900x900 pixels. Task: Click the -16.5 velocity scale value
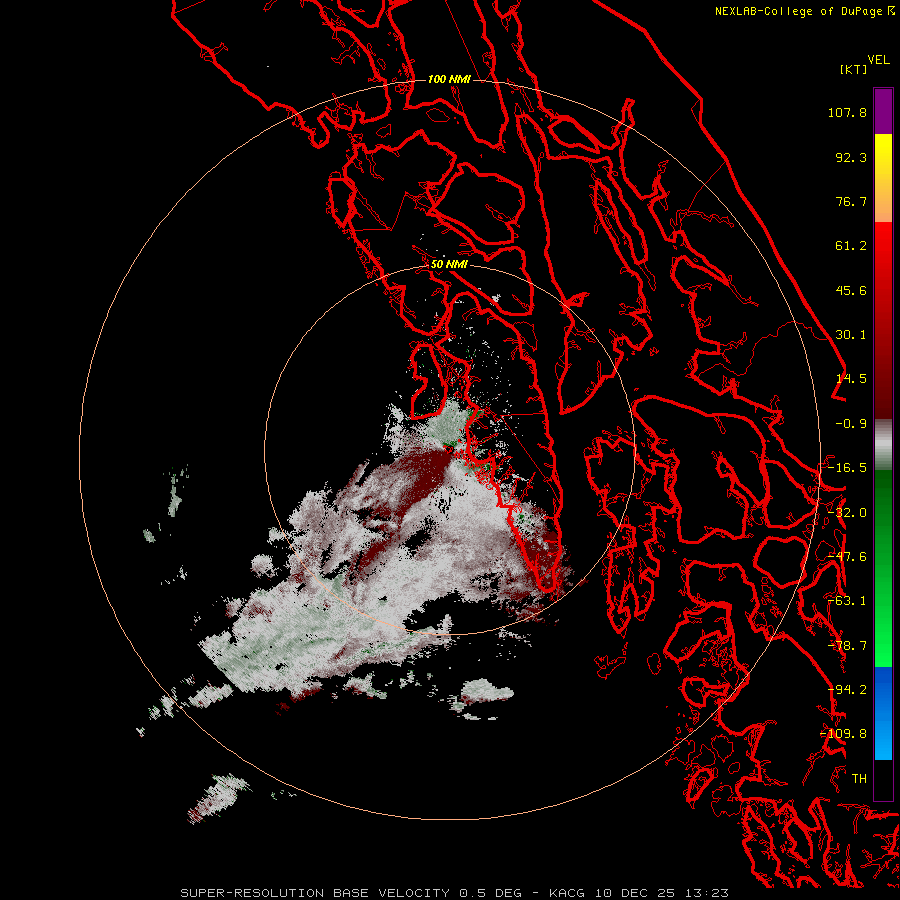tap(847, 468)
